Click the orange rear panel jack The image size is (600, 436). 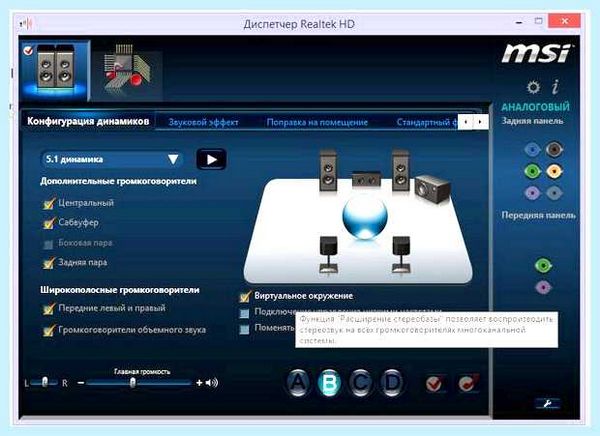[x=554, y=171]
